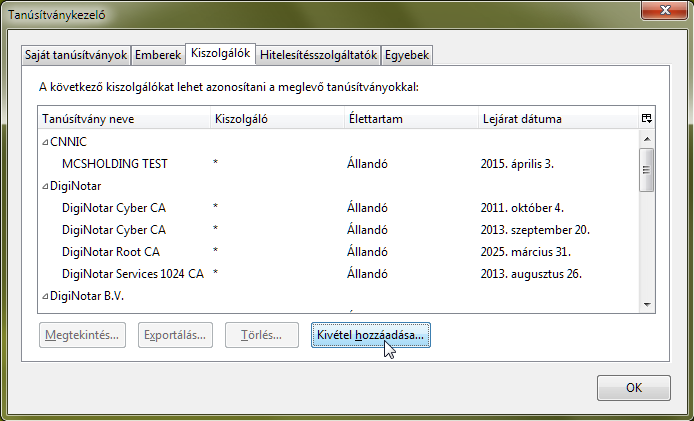This screenshot has height=421, width=694.
Task: Switch to the Saját tanúsítványok tab
Action: 76,55
